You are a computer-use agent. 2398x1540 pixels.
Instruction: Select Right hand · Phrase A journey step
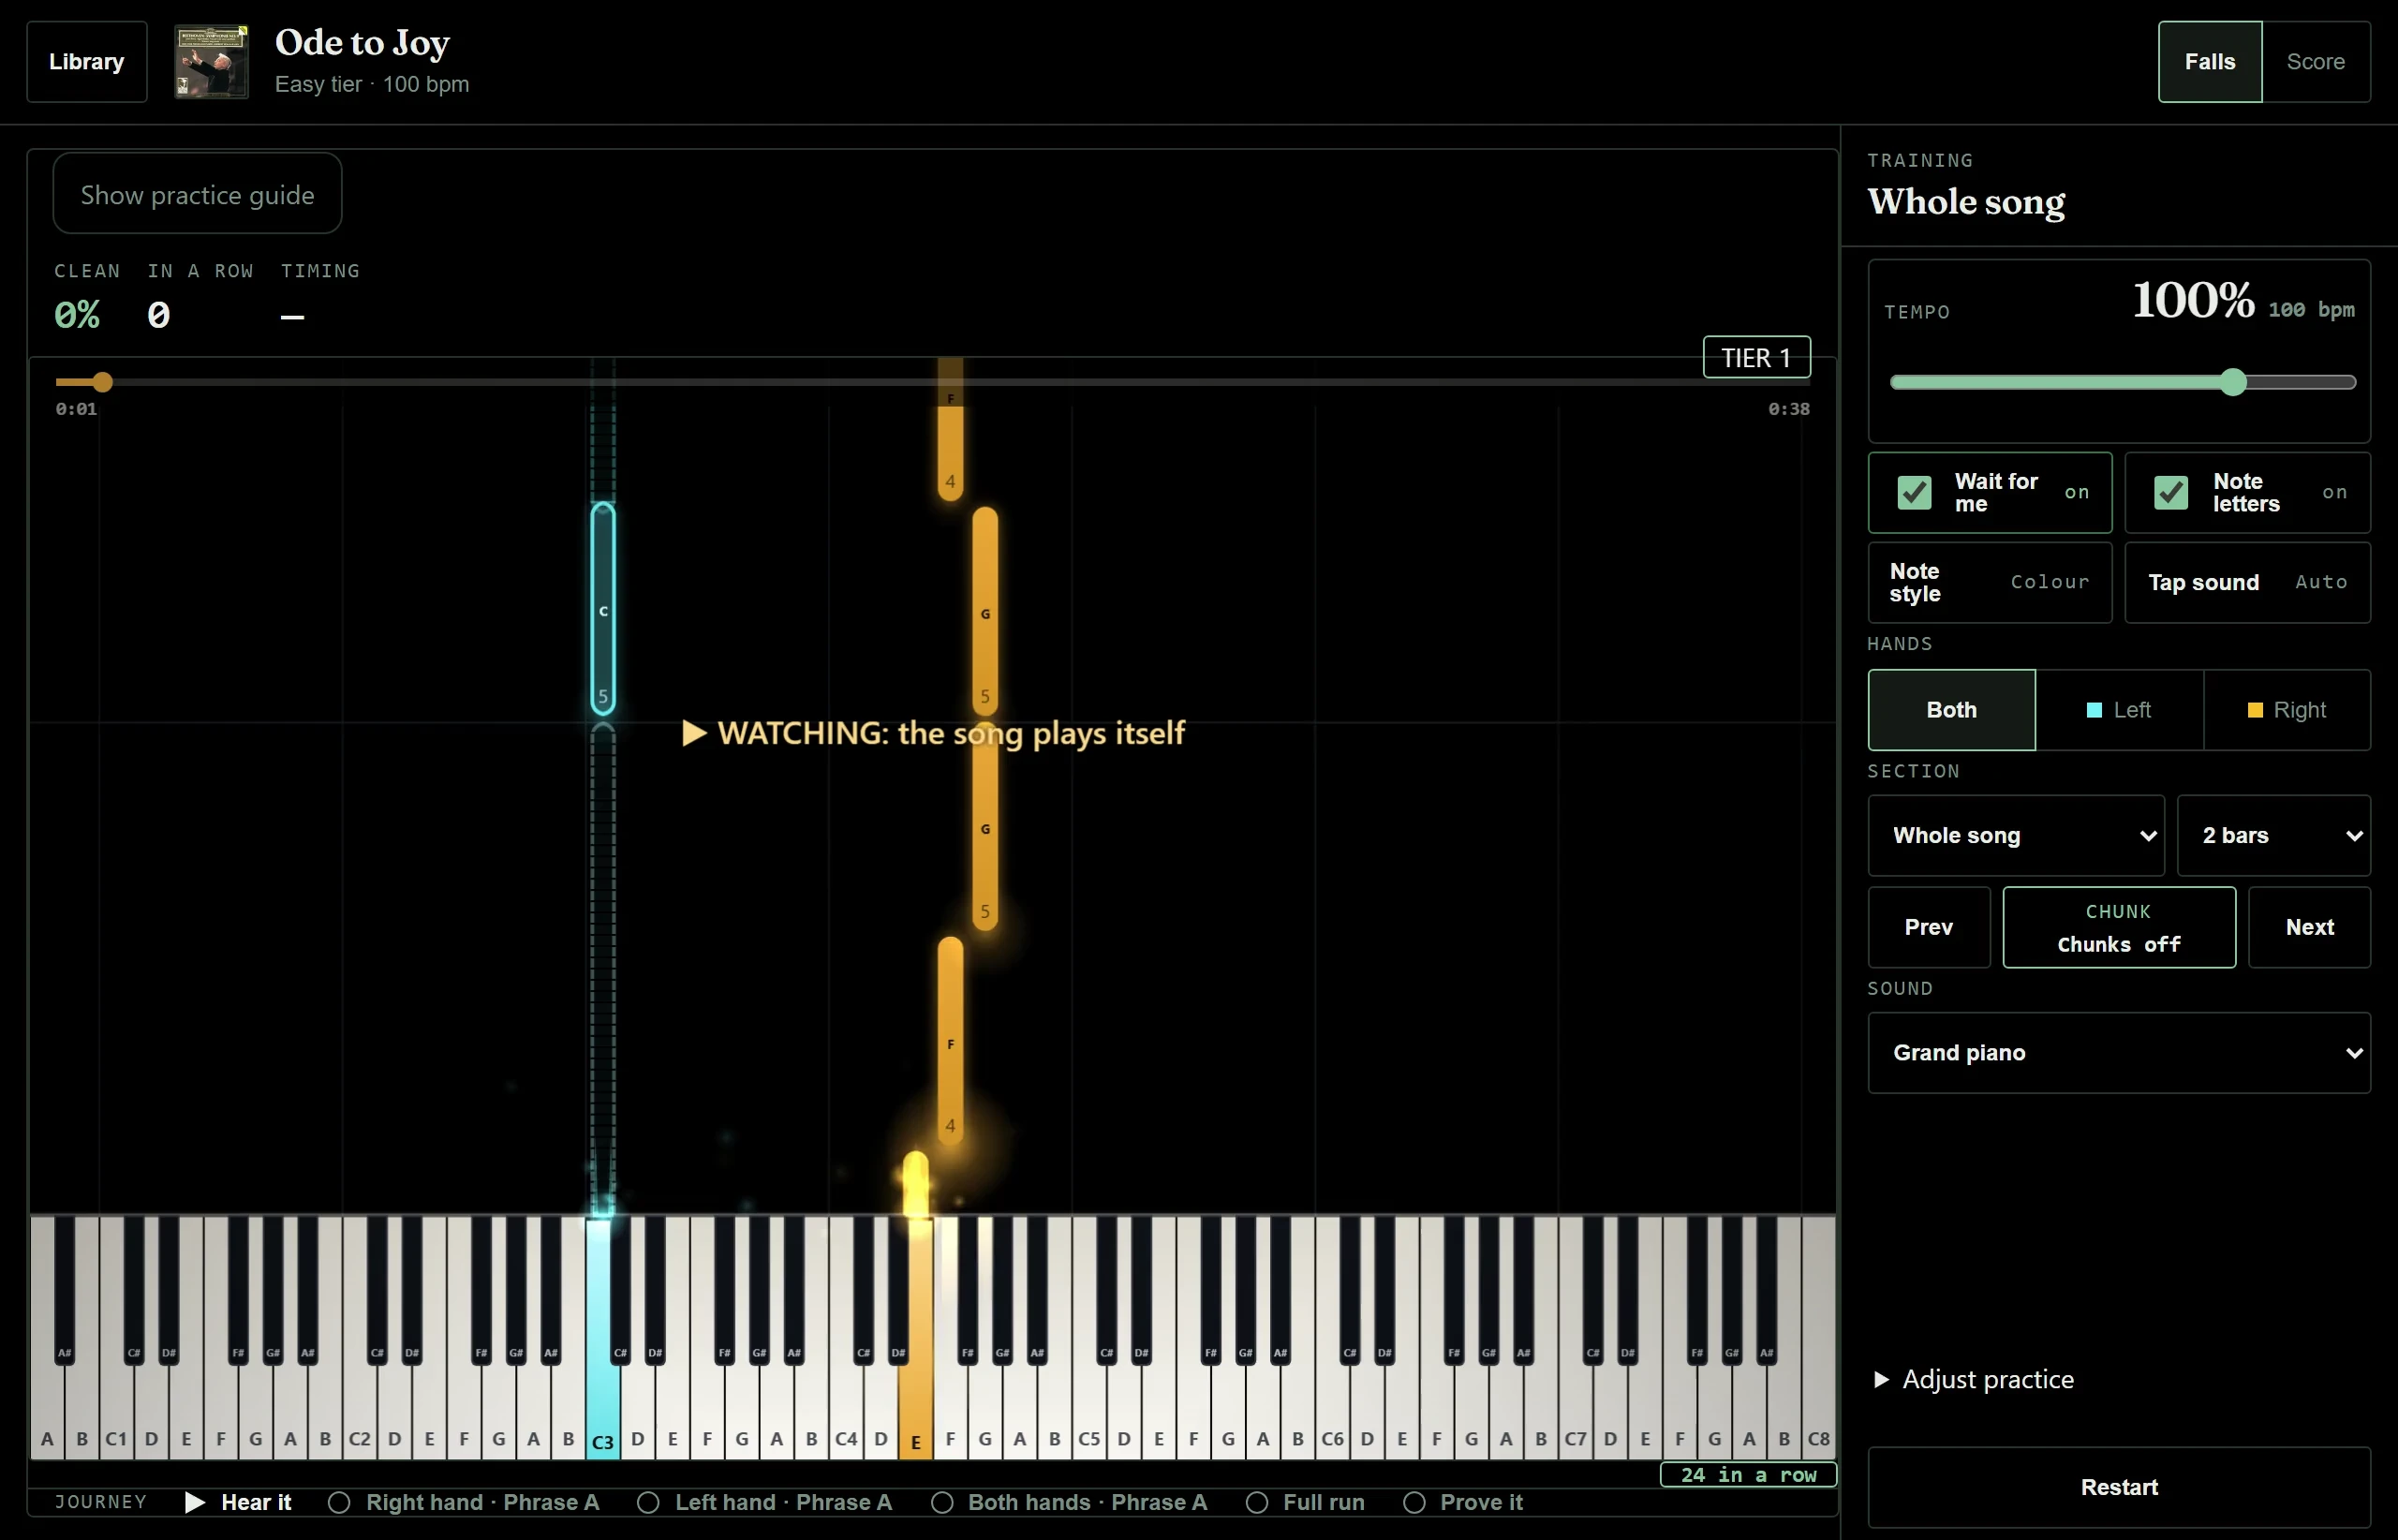(464, 1502)
